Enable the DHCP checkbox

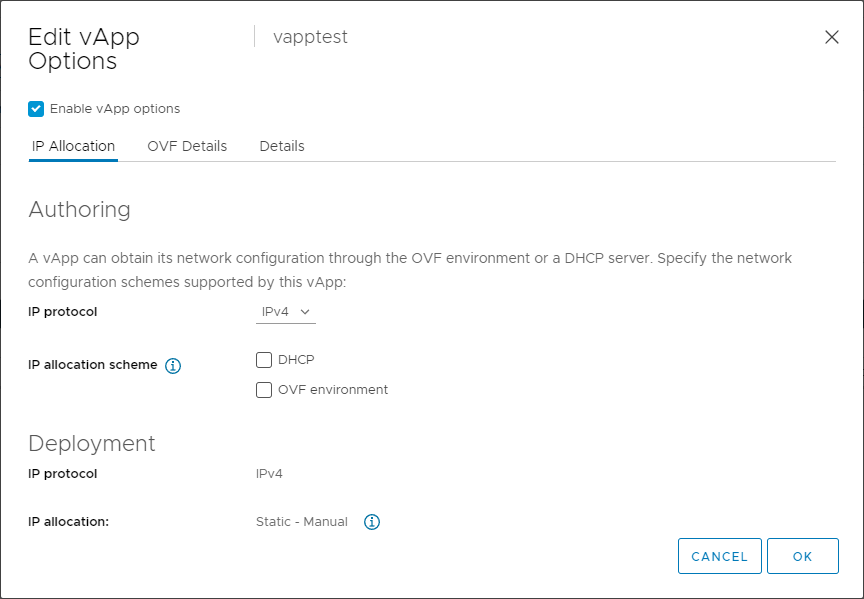point(264,360)
